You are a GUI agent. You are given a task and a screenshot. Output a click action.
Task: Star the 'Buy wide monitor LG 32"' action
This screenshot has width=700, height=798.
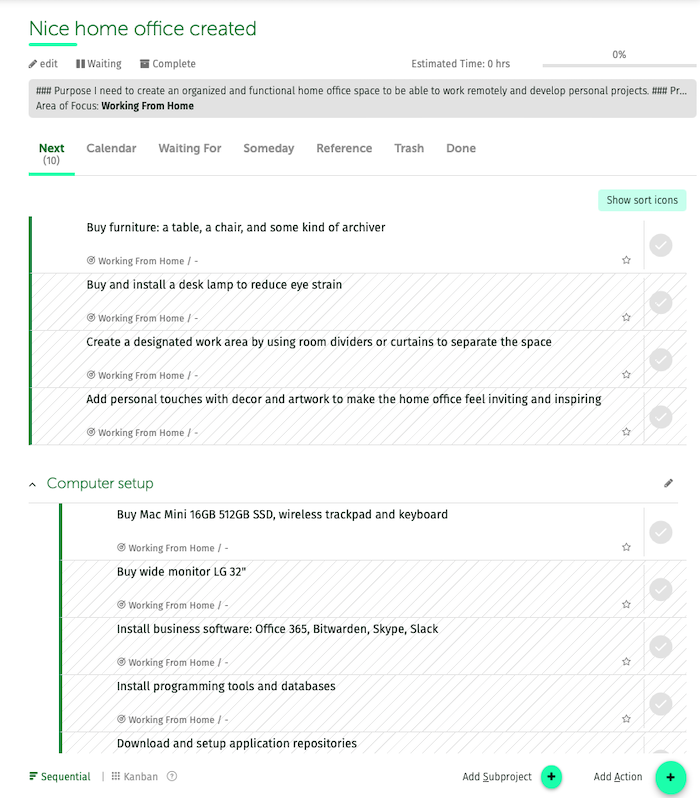coord(626,604)
